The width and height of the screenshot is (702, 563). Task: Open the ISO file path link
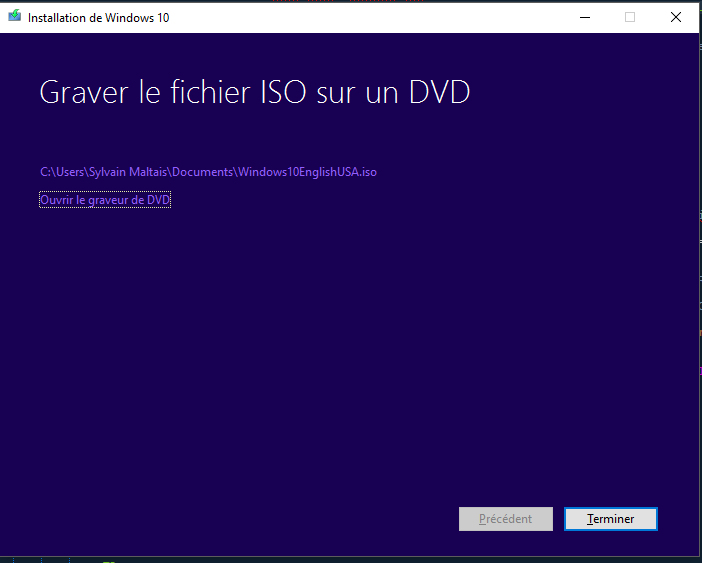pos(208,172)
